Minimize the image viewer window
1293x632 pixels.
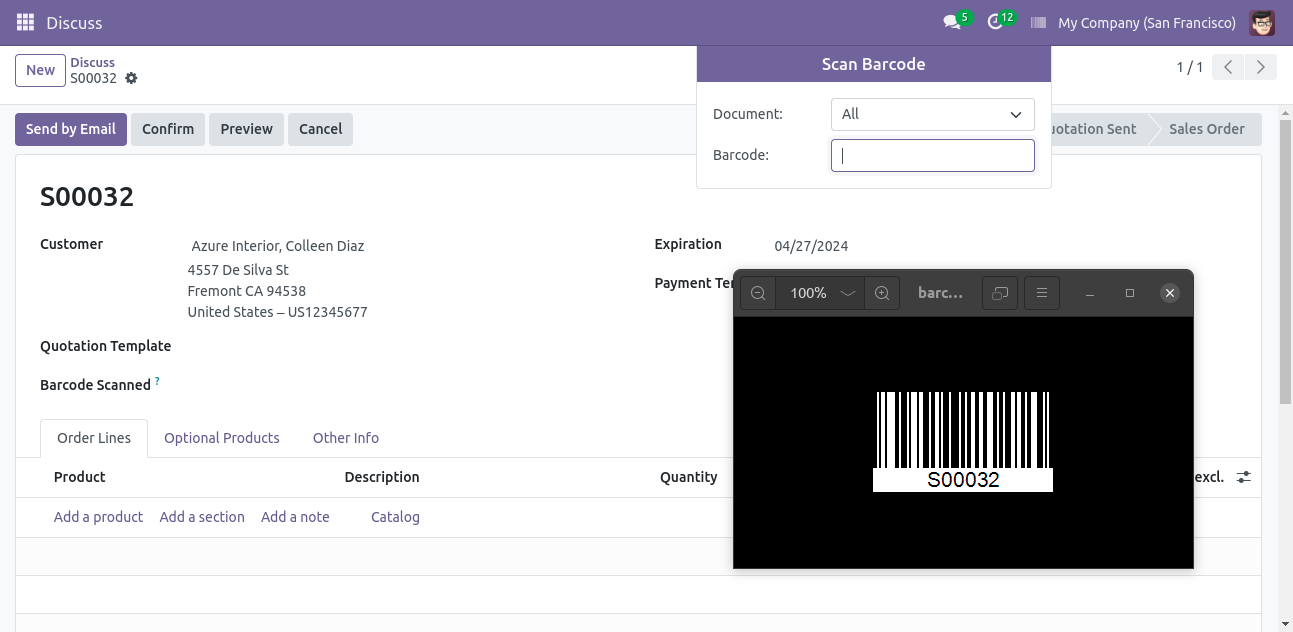click(x=1090, y=293)
